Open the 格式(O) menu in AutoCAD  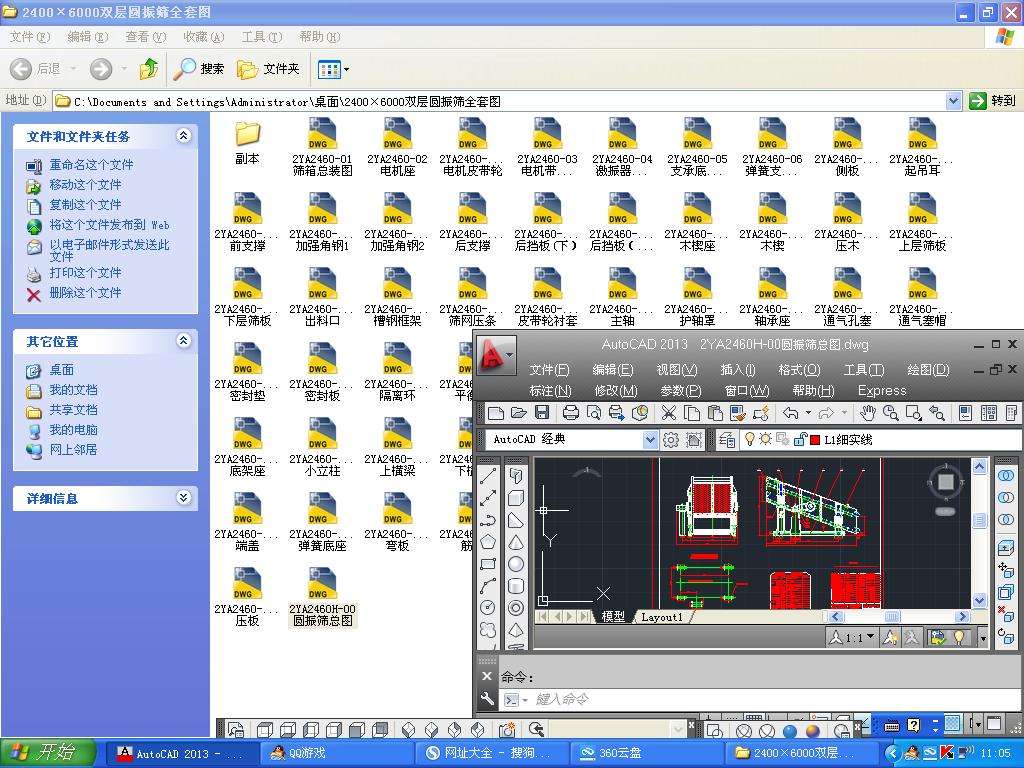(799, 370)
